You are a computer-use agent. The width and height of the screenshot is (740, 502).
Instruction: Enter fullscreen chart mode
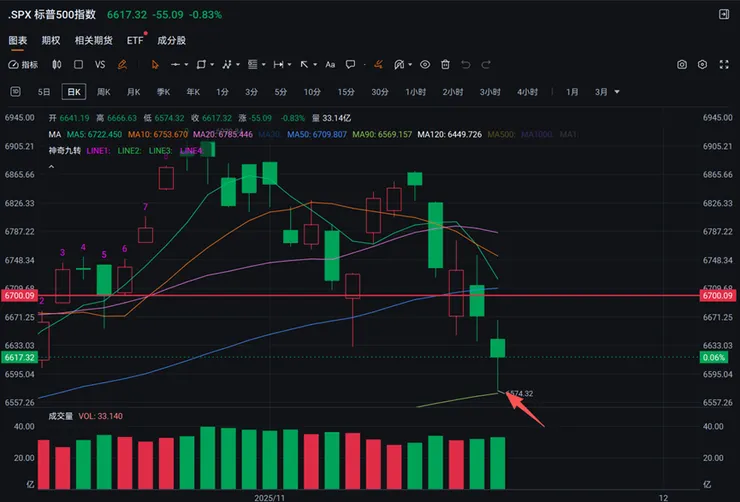724,64
